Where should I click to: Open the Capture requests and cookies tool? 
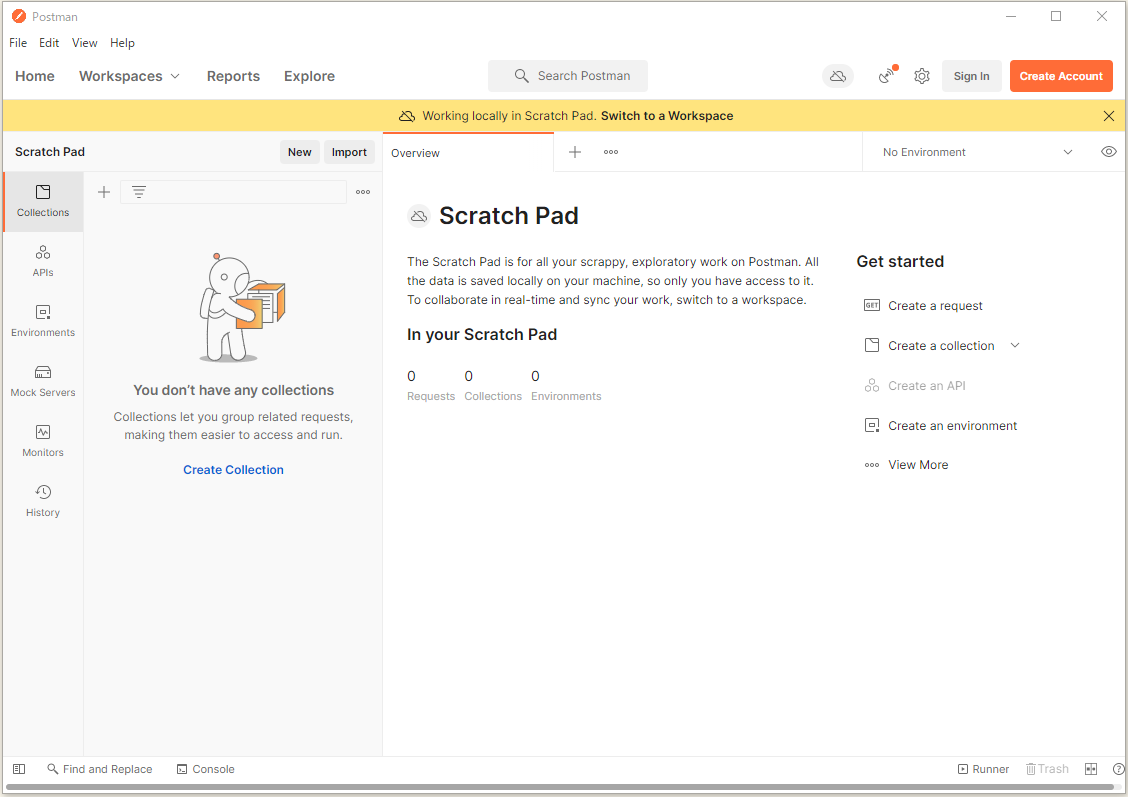click(x=886, y=75)
